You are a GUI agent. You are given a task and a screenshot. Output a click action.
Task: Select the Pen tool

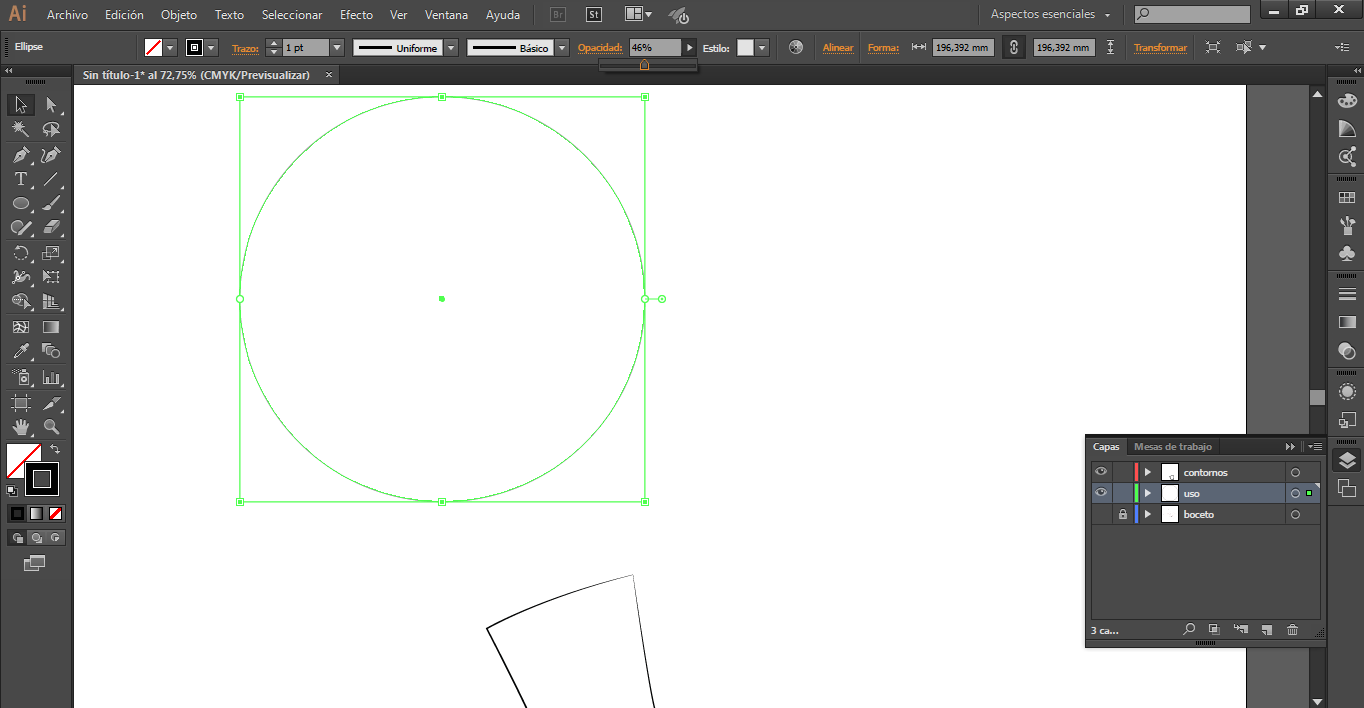(20, 155)
